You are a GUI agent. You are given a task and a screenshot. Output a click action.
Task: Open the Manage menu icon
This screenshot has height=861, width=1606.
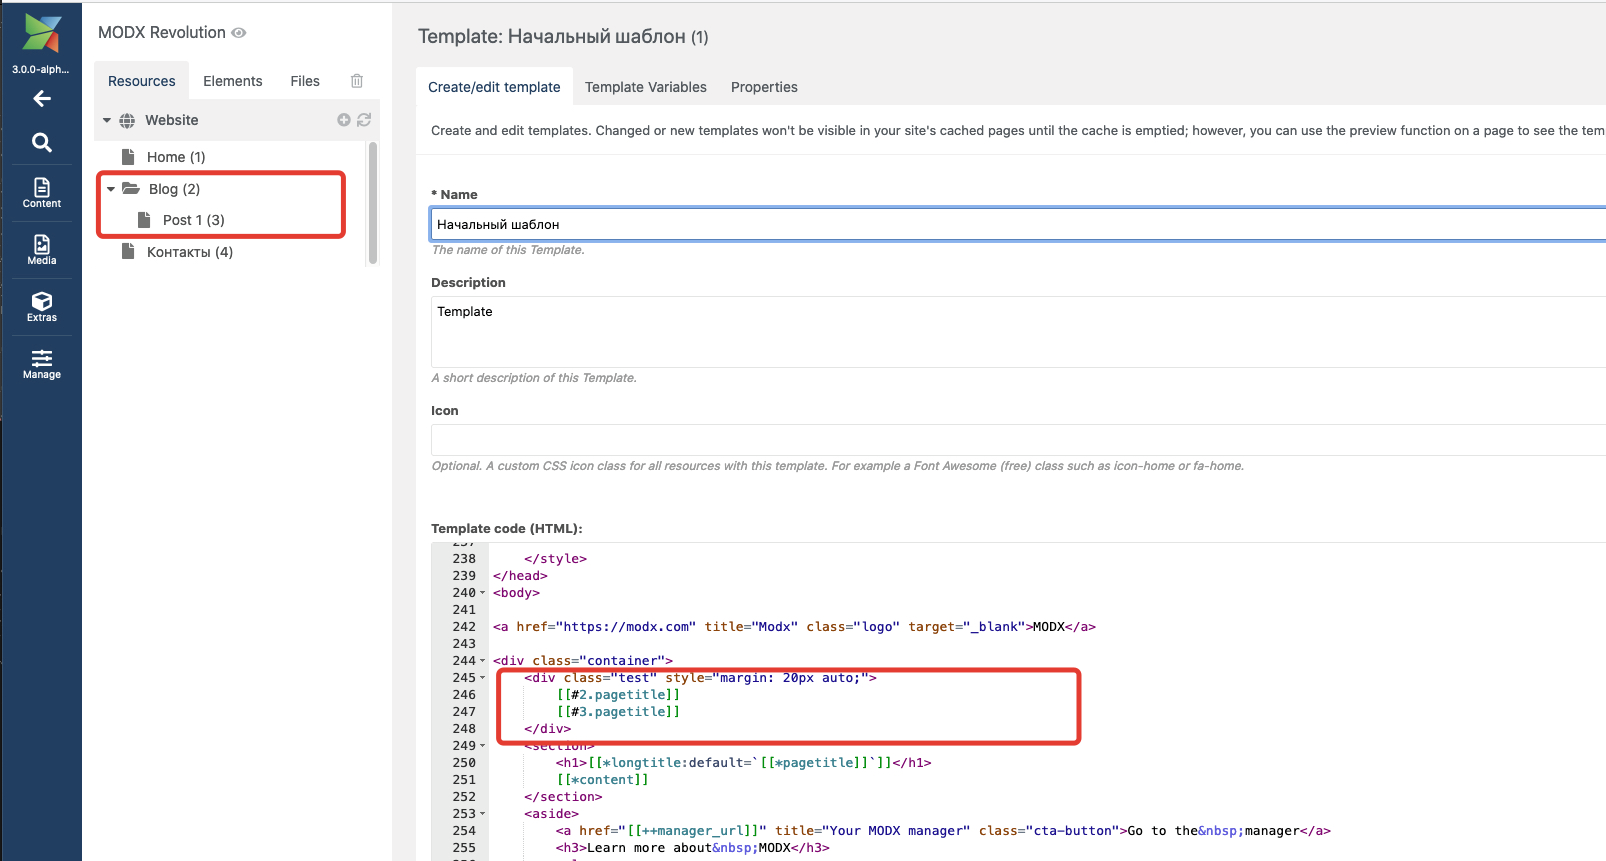click(42, 364)
